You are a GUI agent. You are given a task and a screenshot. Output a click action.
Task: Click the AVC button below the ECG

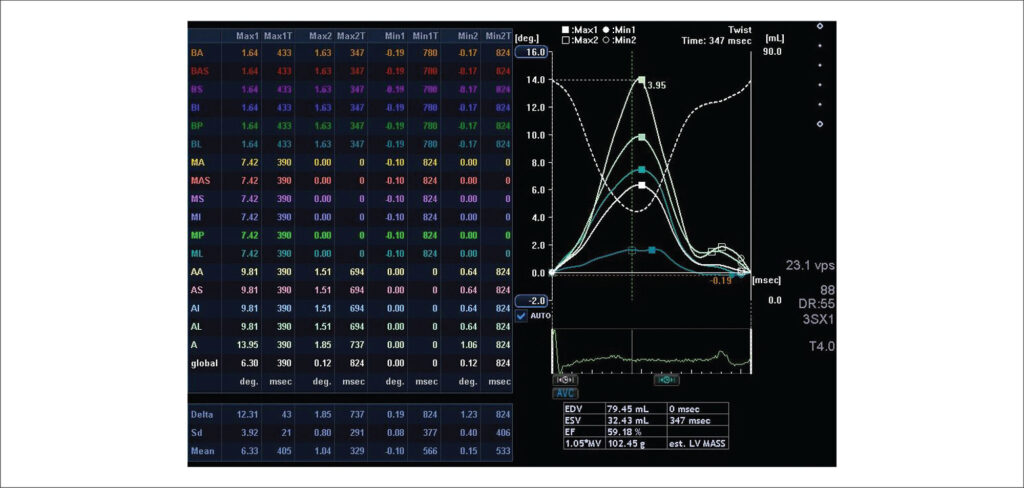564,393
